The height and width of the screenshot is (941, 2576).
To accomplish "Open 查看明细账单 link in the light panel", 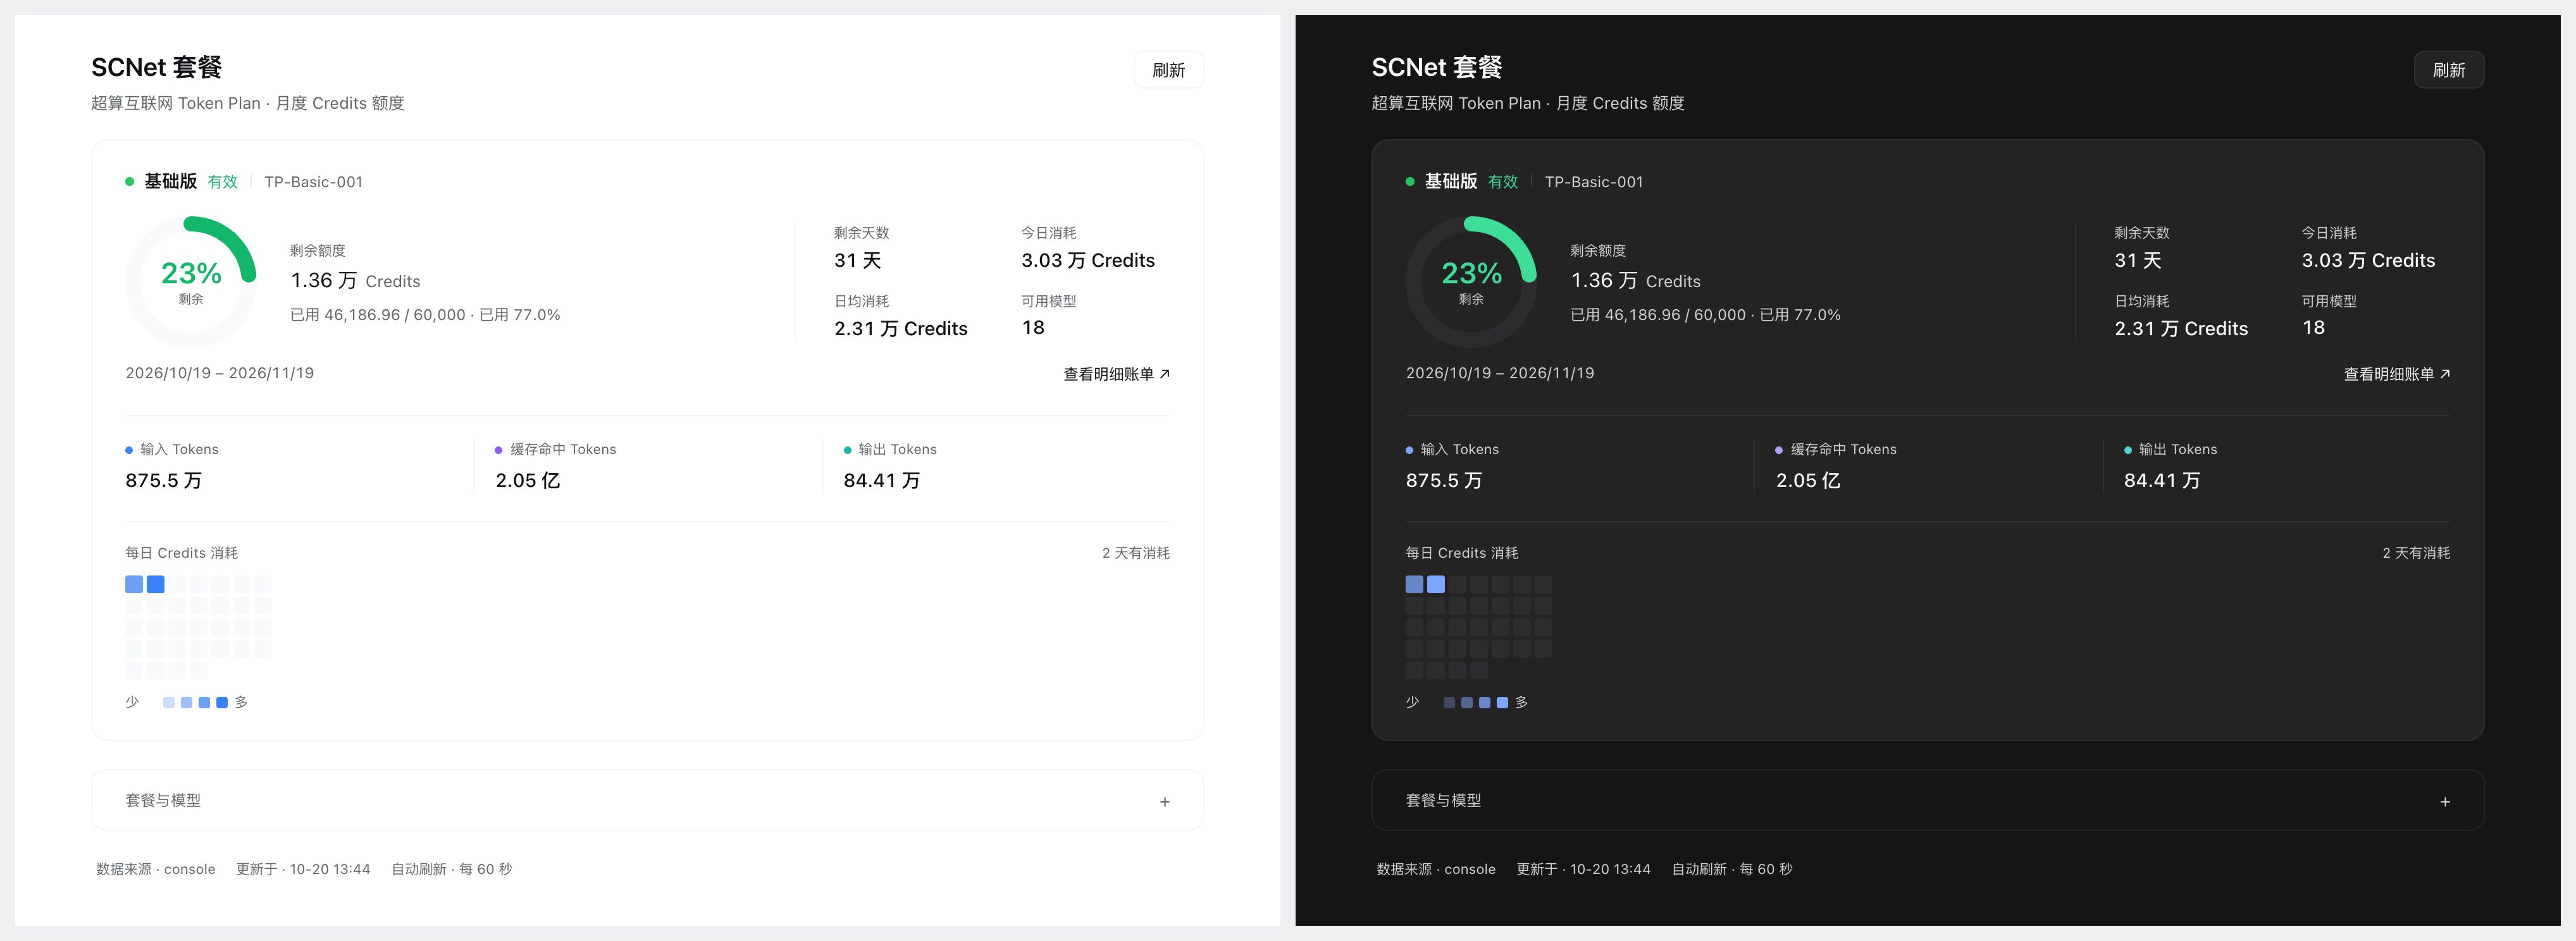I will pos(1116,374).
